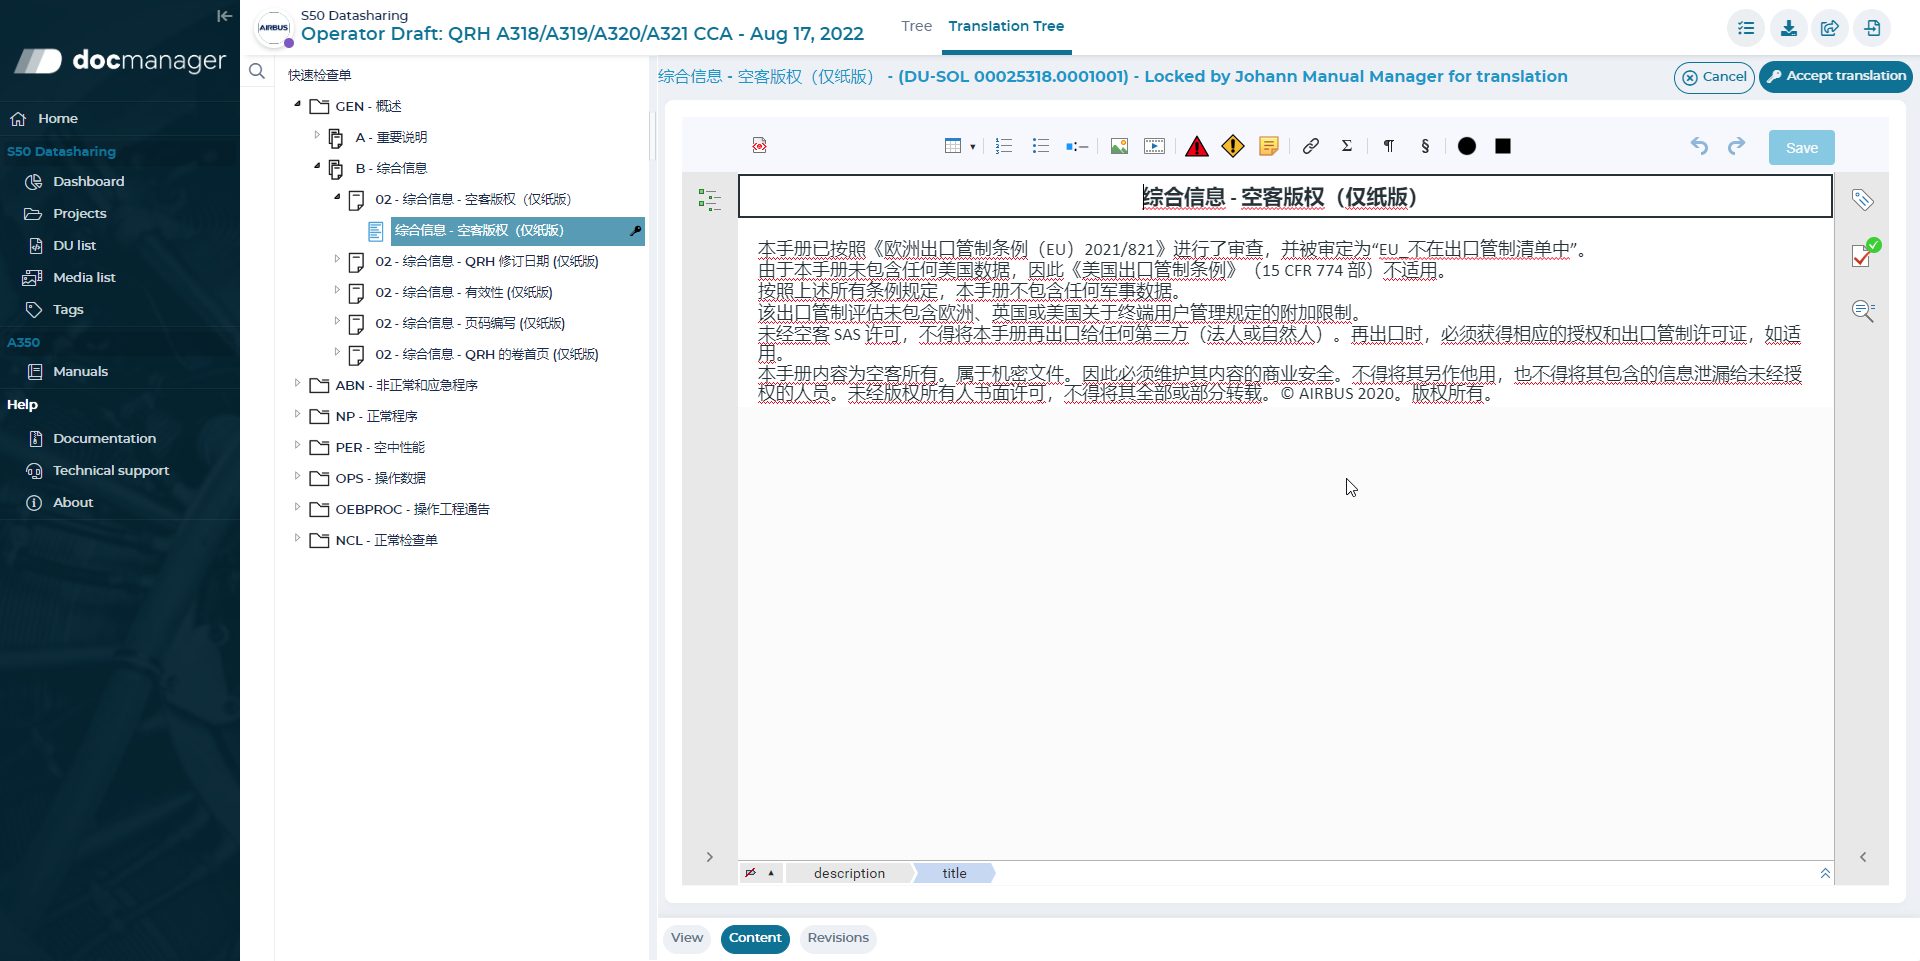Open Projects in sidebar
Image resolution: width=1920 pixels, height=961 pixels.
[79, 213]
